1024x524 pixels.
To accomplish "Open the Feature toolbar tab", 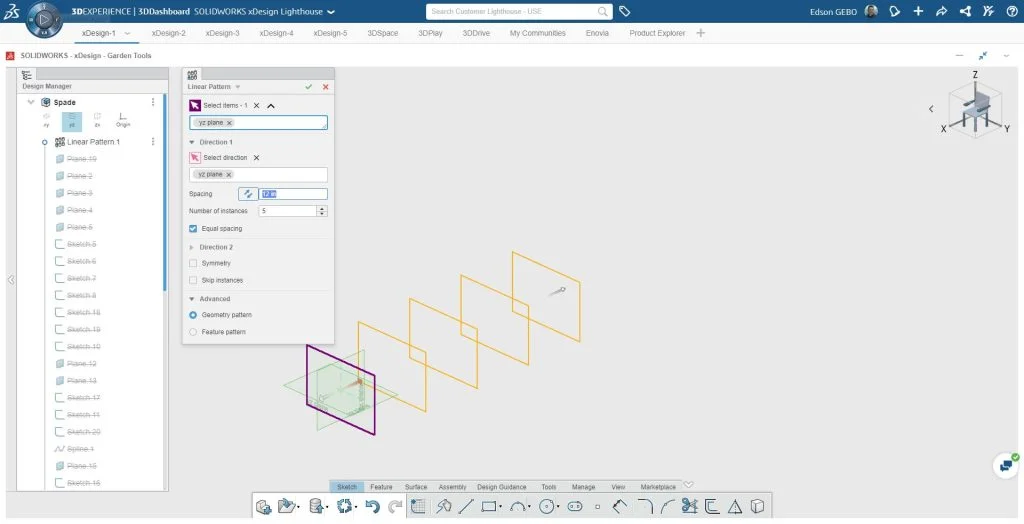I will 381,487.
